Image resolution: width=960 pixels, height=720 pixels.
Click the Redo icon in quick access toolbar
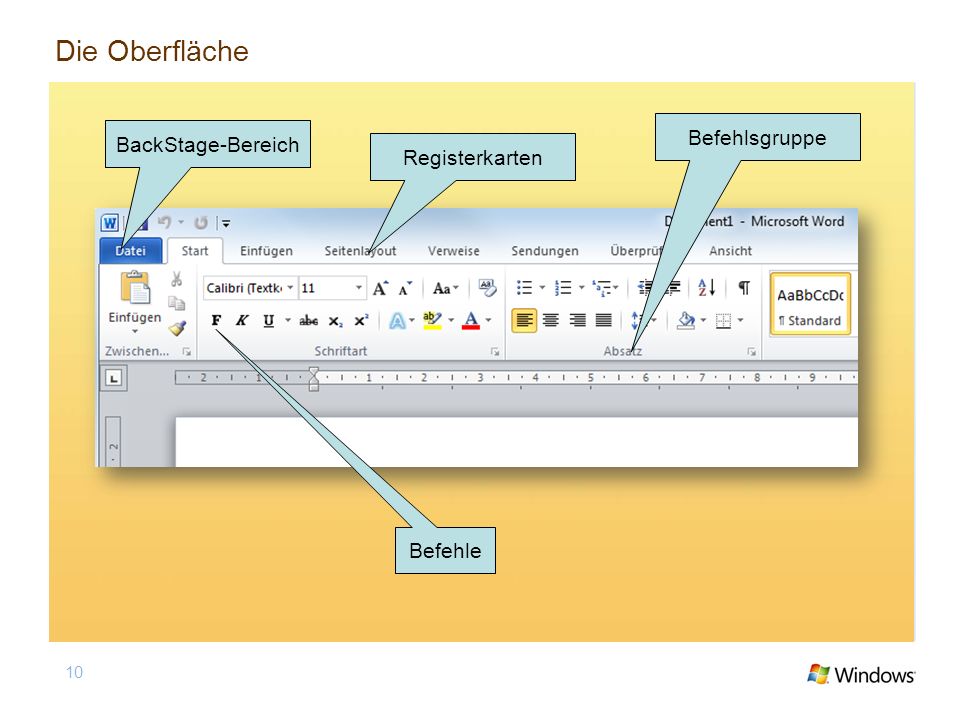201,223
